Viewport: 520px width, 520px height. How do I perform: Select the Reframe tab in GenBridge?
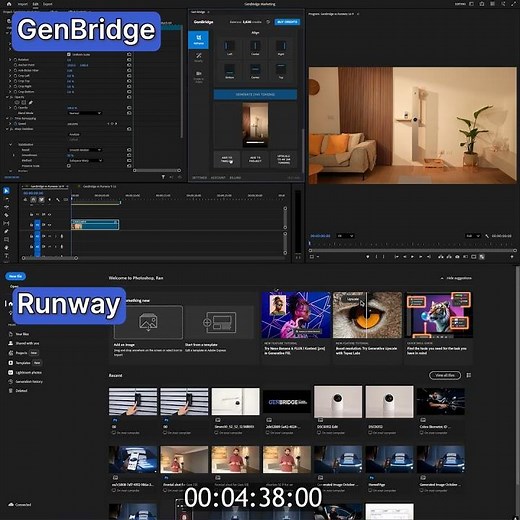click(198, 40)
